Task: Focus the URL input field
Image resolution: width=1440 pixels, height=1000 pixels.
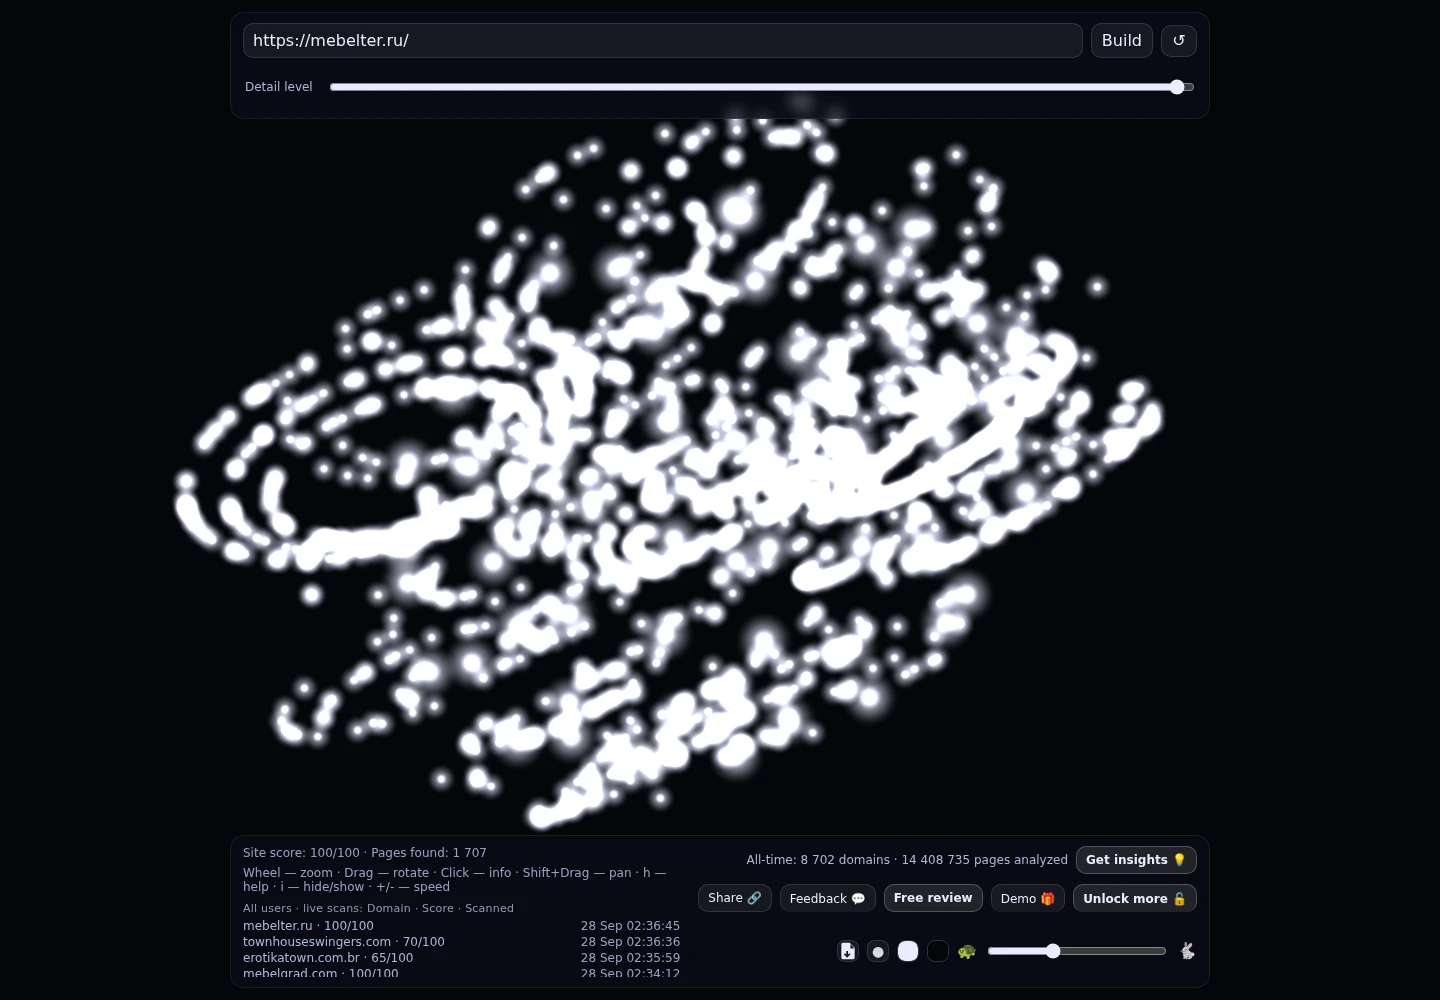Action: (663, 41)
